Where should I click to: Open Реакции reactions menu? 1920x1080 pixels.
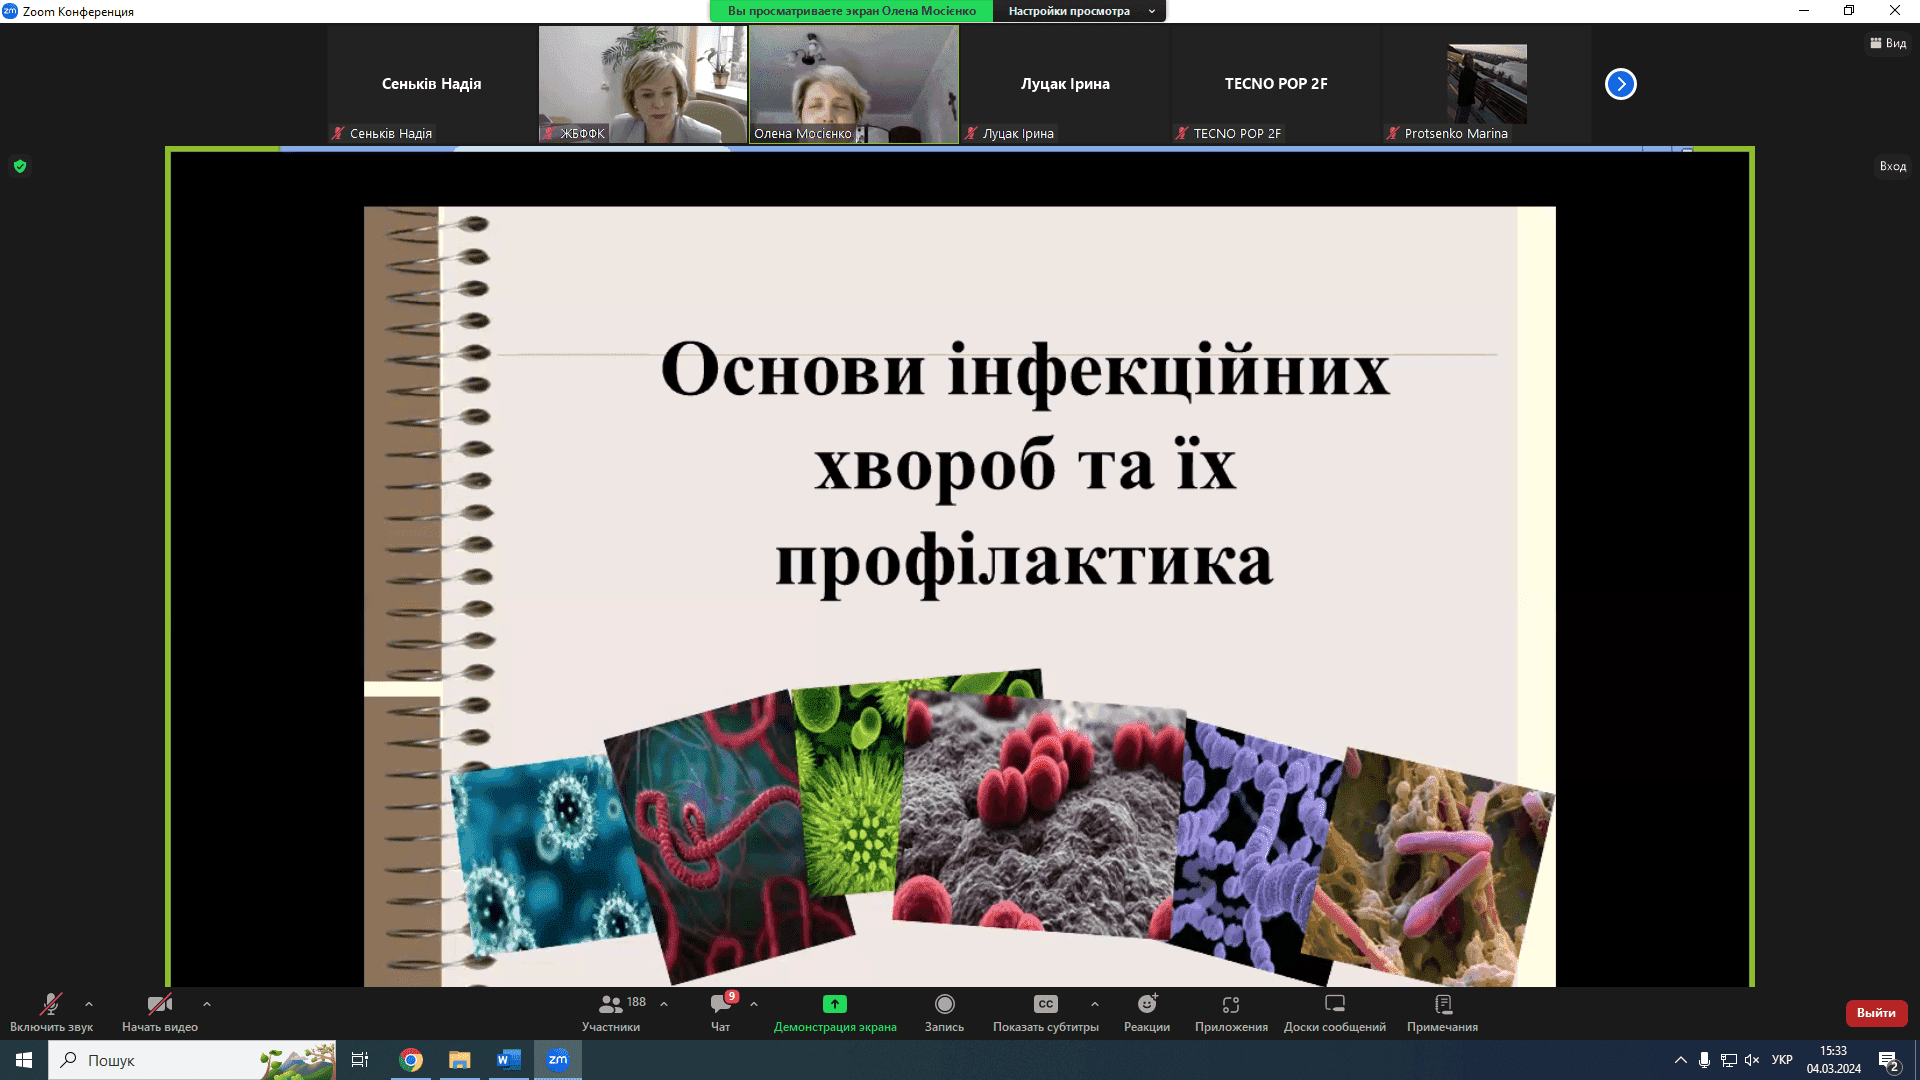(1147, 1012)
